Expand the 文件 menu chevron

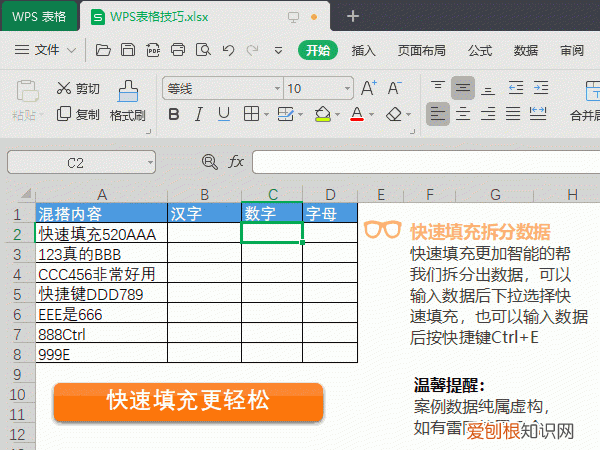[x=71, y=50]
